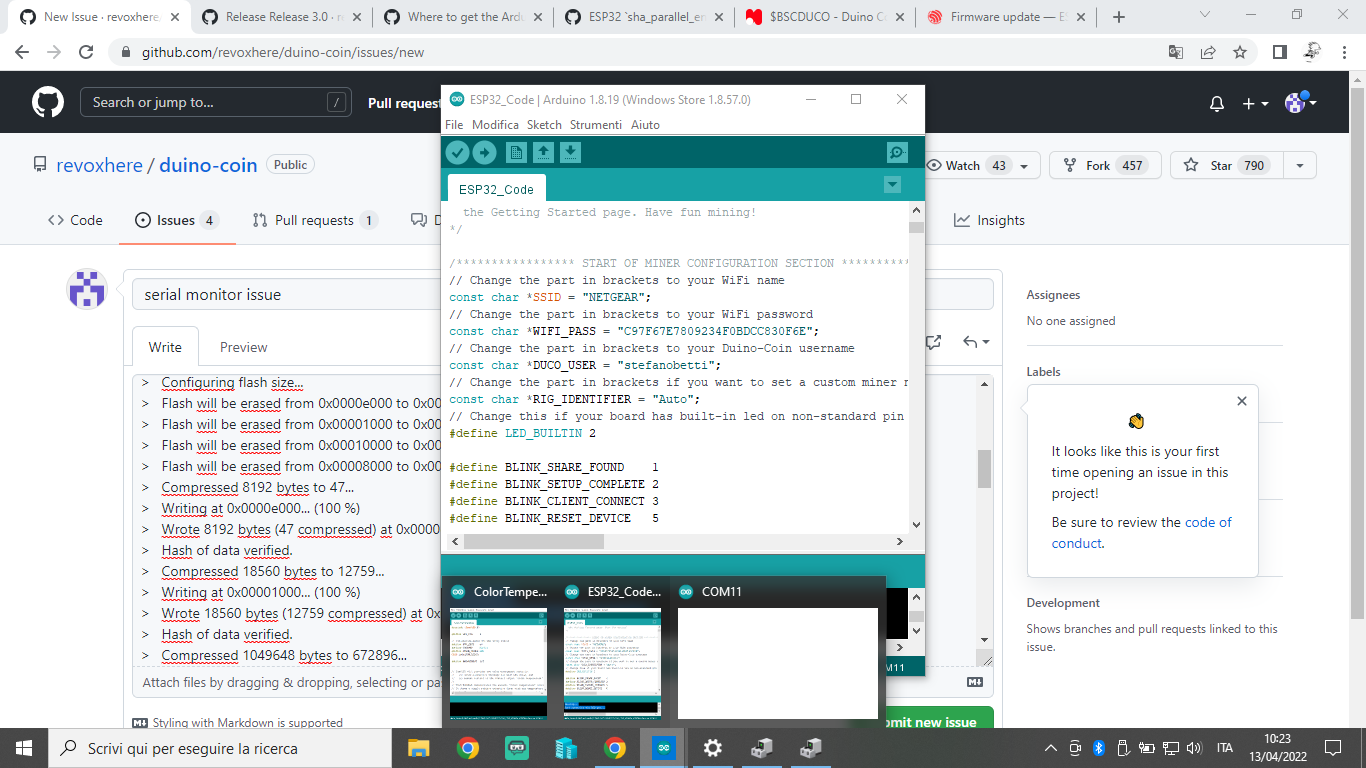Click the Arduino editor vertical scrollbar
This screenshot has height=768, width=1366.
[916, 367]
